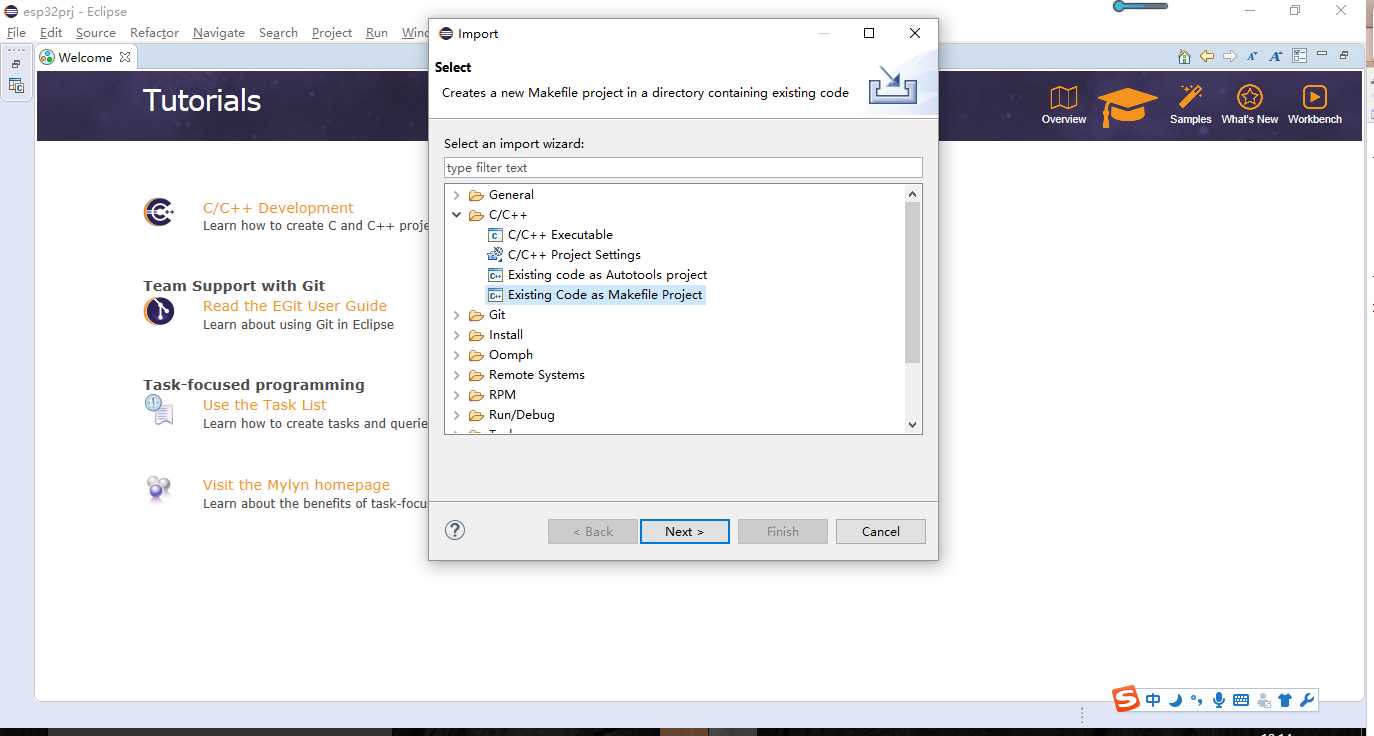Click the Next > button

[684, 531]
